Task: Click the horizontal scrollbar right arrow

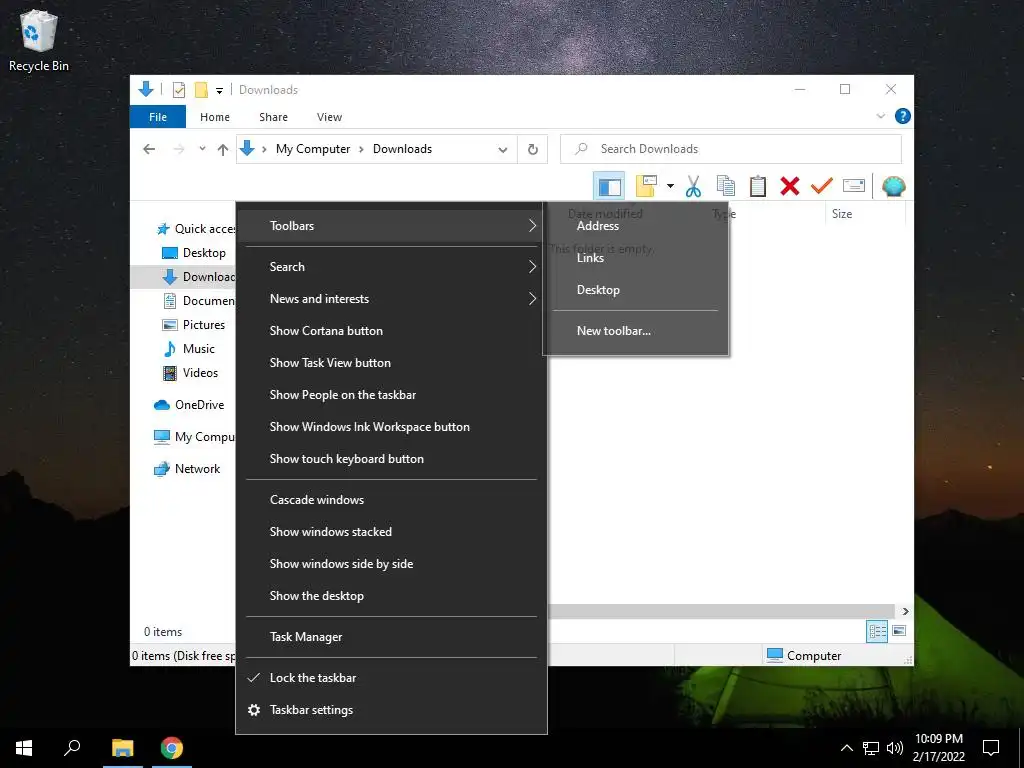Action: [x=905, y=611]
